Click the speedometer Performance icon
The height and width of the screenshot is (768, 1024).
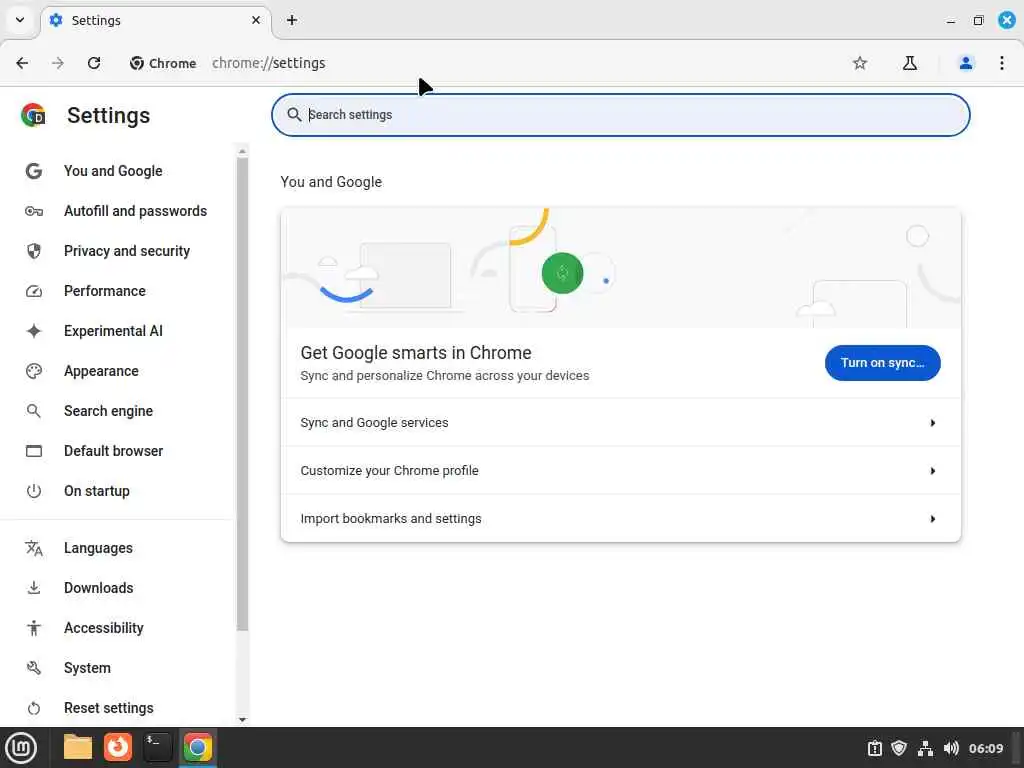tap(34, 291)
